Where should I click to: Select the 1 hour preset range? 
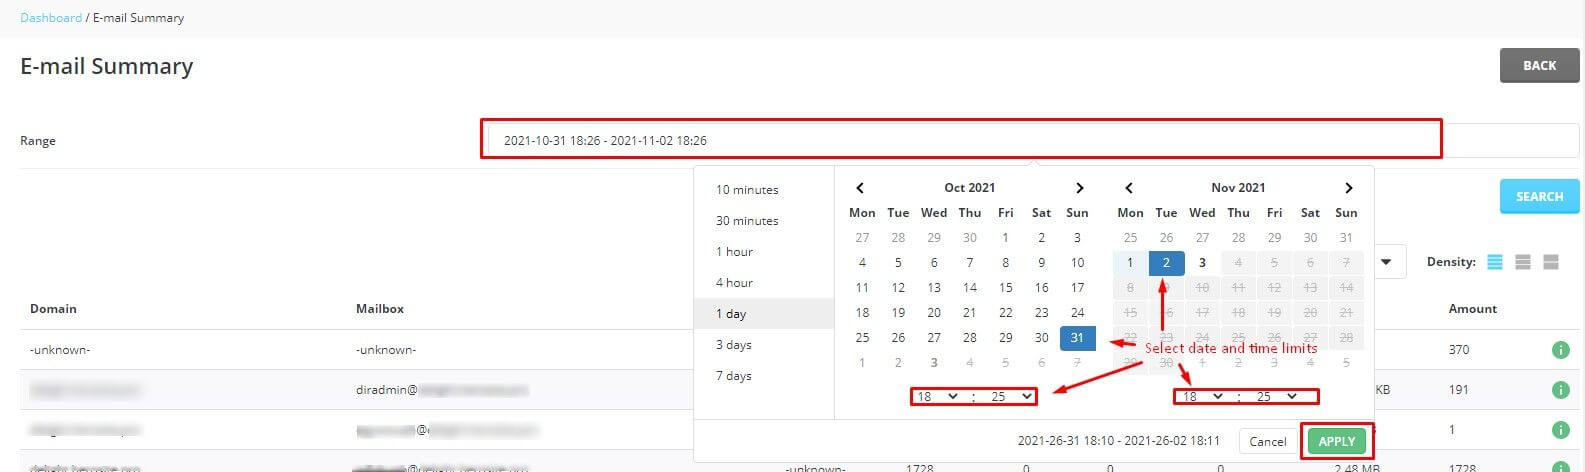point(735,252)
